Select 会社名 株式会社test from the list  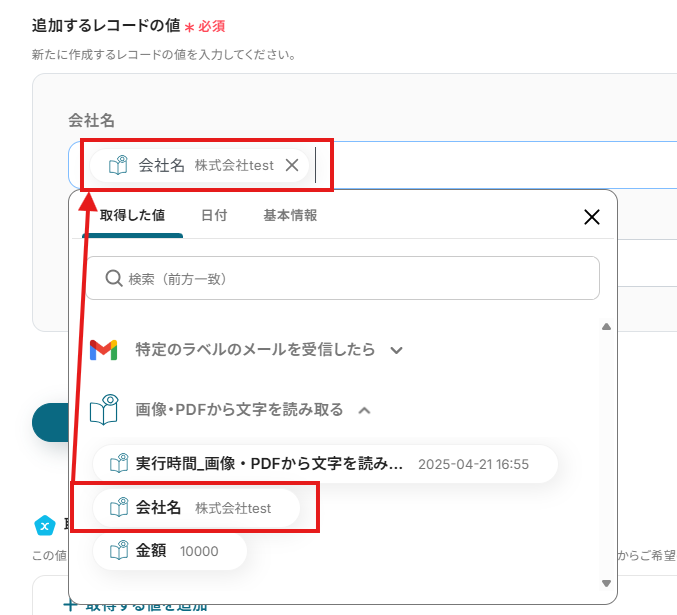(196, 507)
